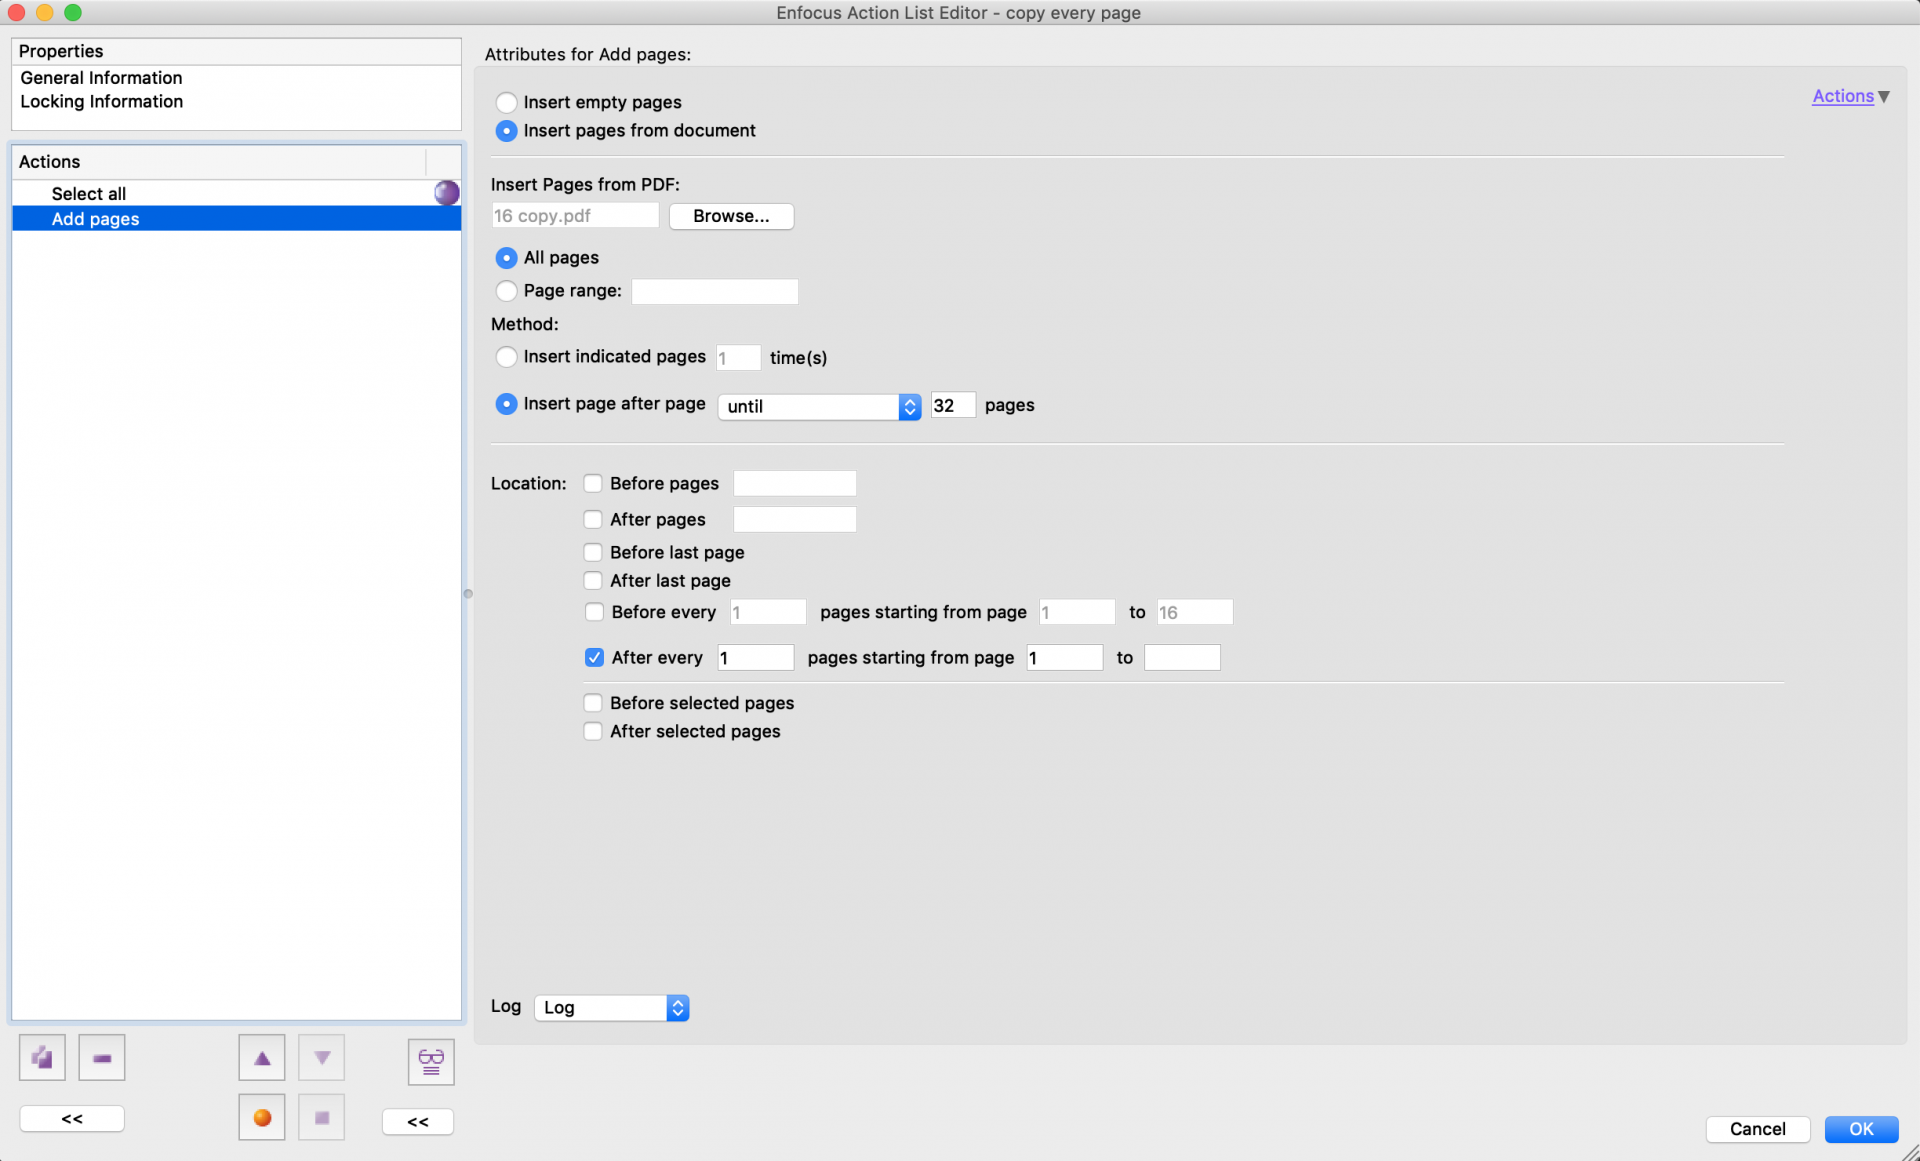This screenshot has height=1161, width=1920.
Task: Click the left collapse << button
Action: [x=72, y=1119]
